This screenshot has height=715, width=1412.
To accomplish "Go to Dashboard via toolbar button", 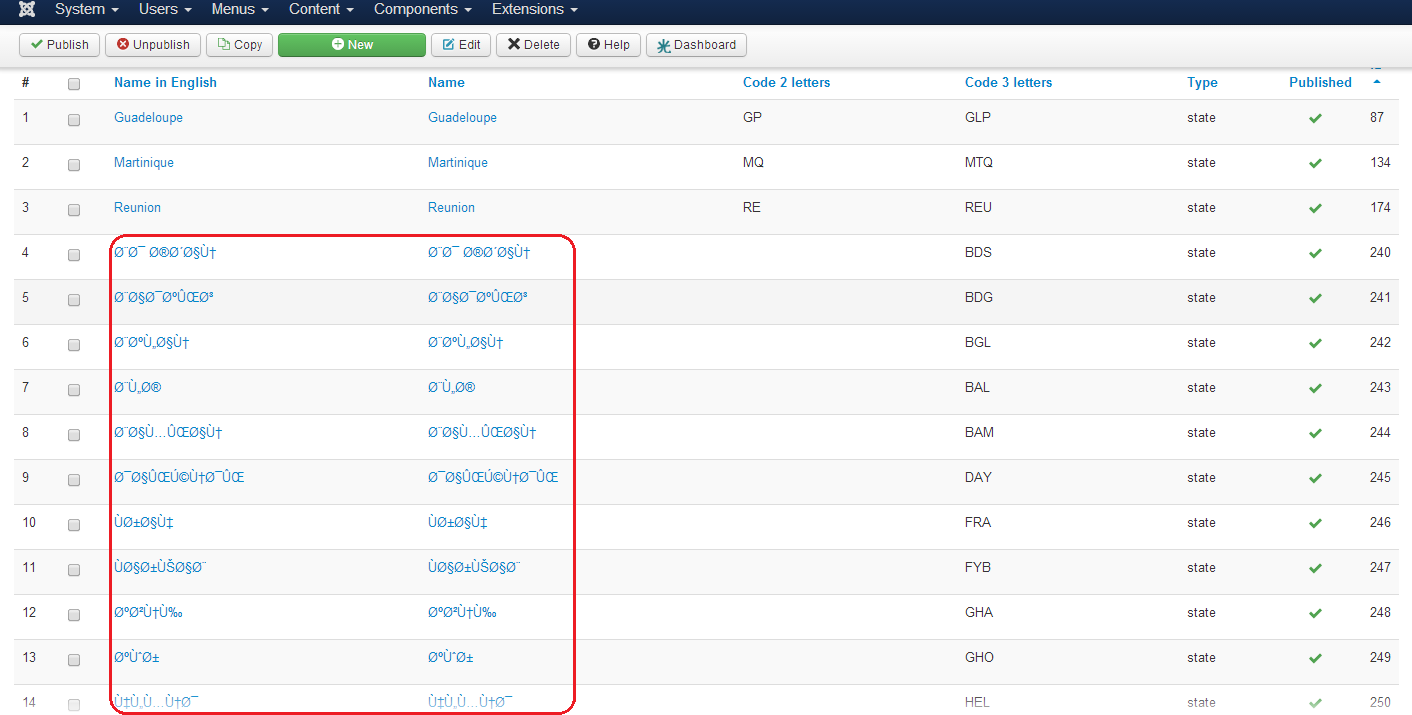I will coord(696,45).
